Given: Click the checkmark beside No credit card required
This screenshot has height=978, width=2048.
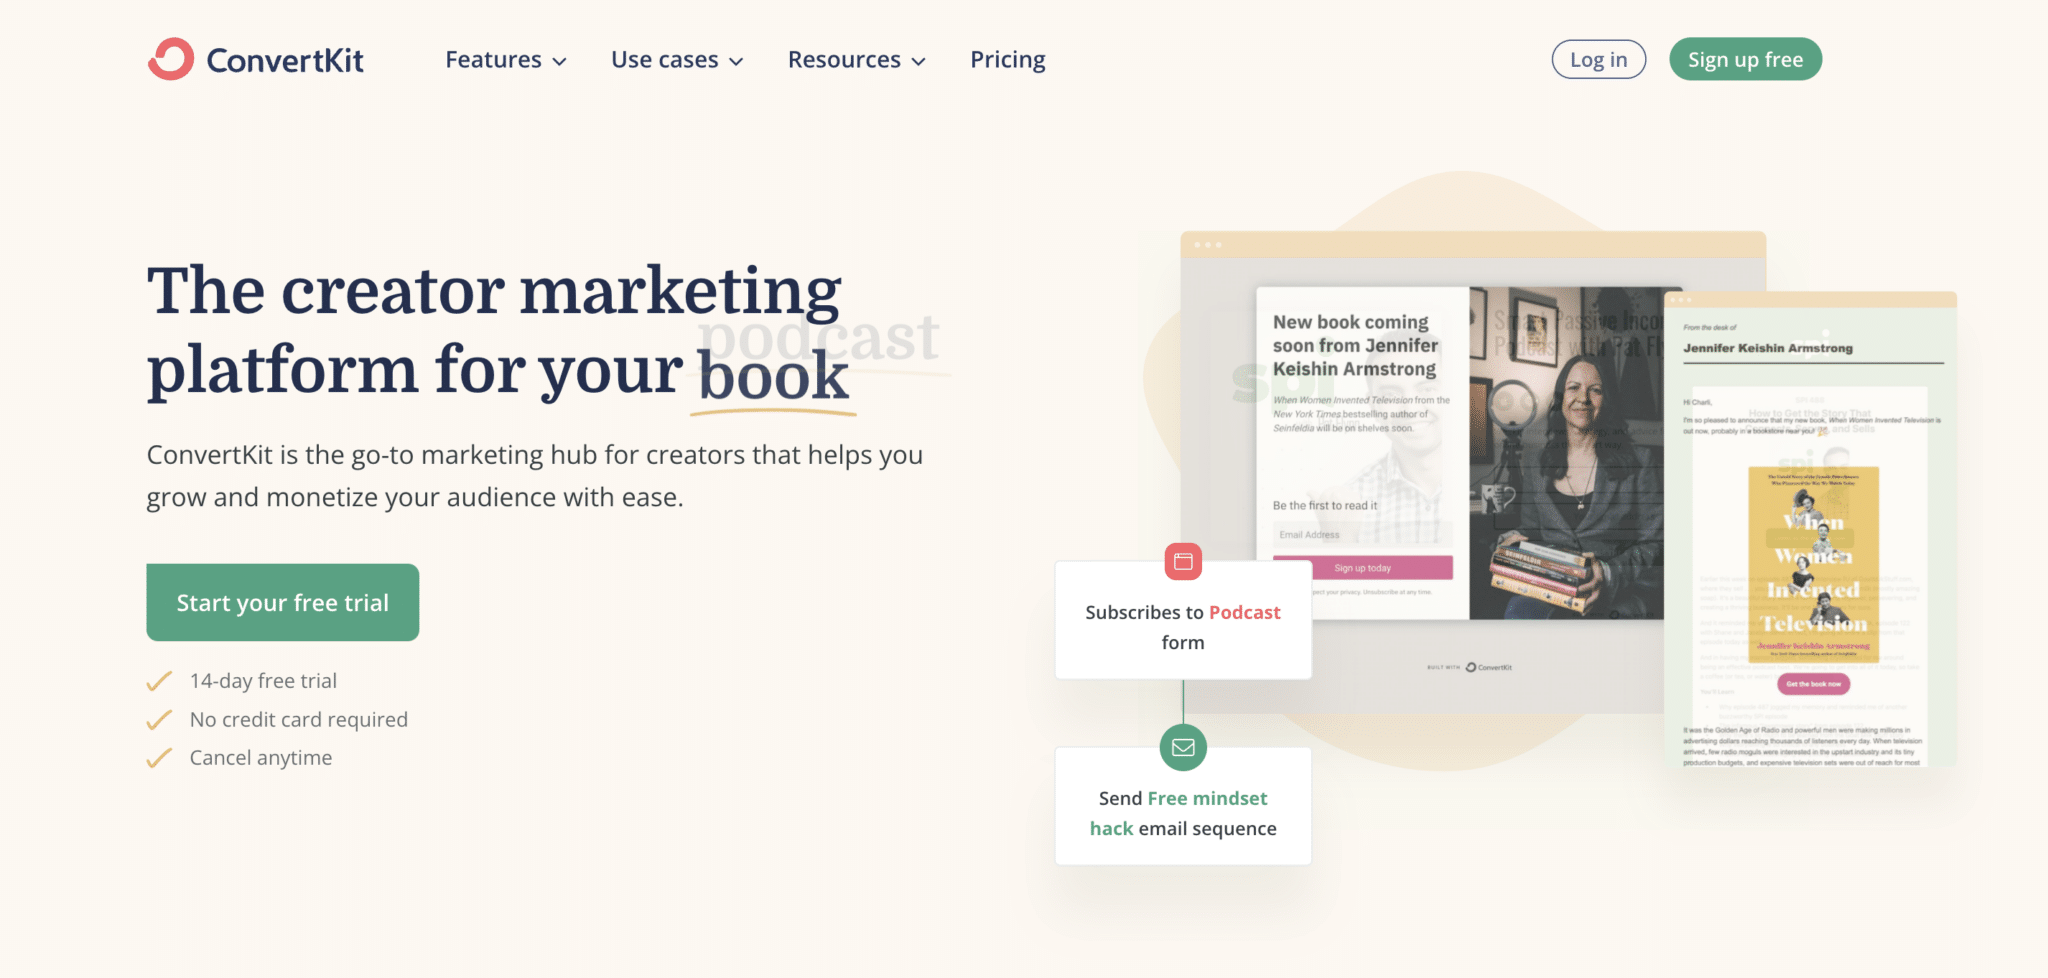Looking at the screenshot, I should tap(160, 720).
